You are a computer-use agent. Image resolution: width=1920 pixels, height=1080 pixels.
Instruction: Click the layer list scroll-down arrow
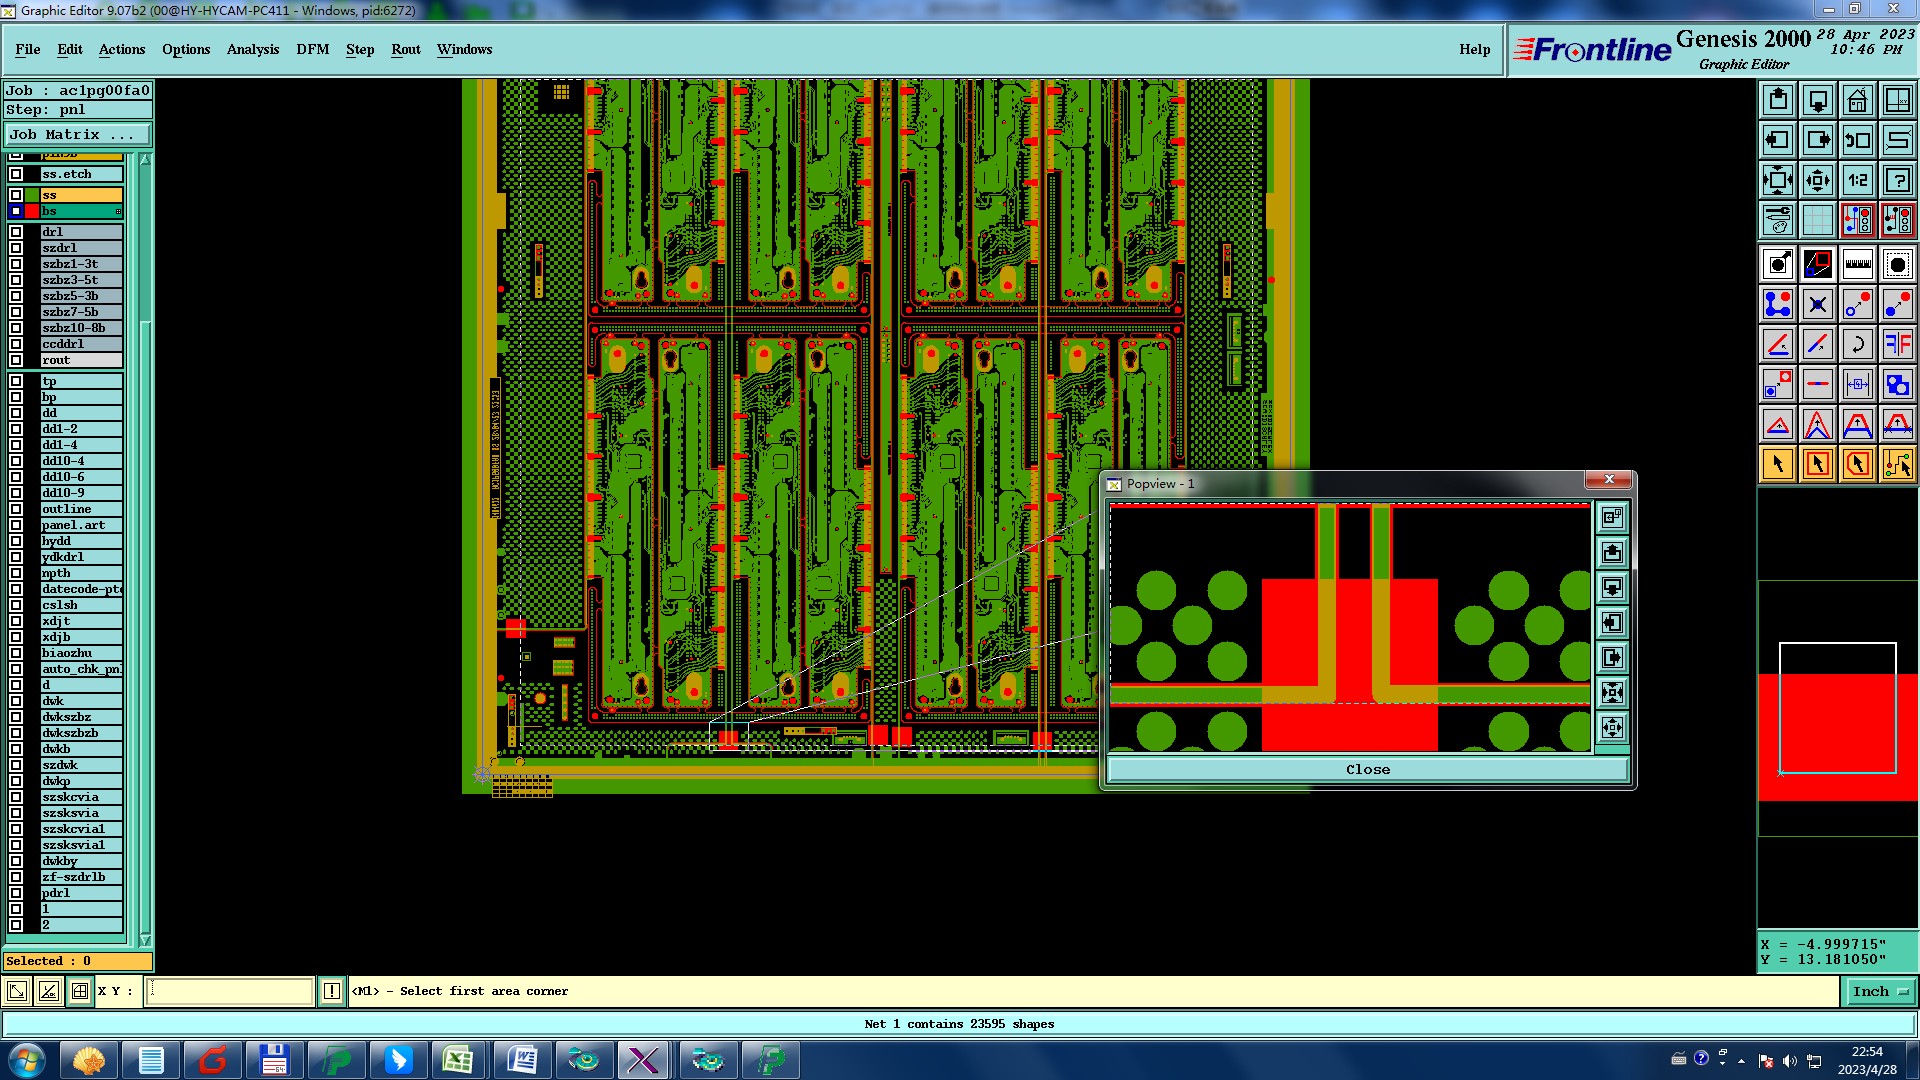(145, 940)
